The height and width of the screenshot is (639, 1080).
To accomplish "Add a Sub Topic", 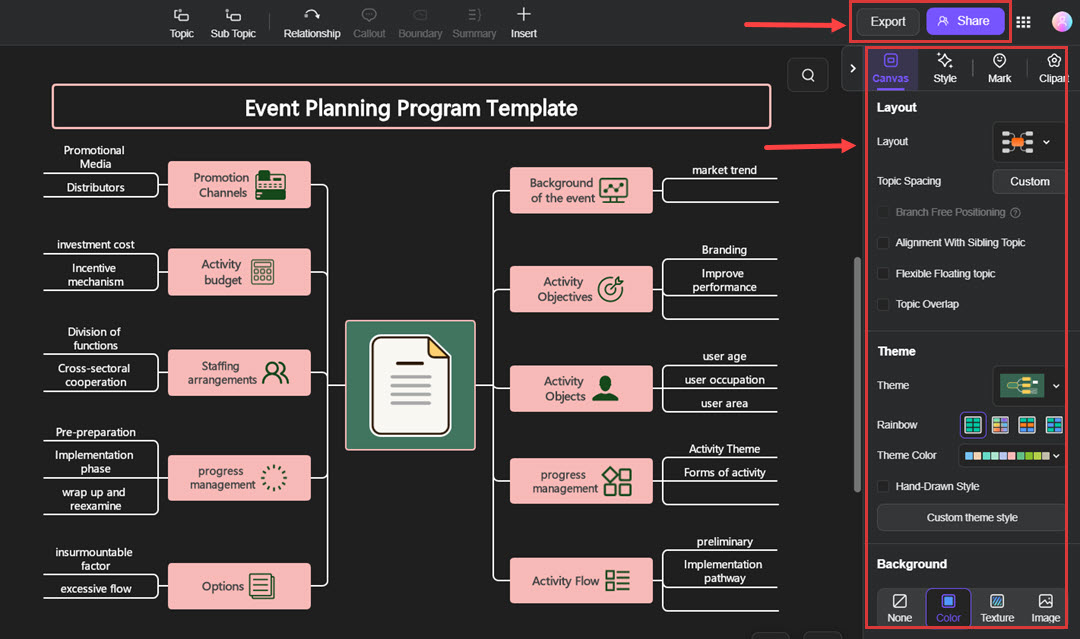I will point(233,22).
